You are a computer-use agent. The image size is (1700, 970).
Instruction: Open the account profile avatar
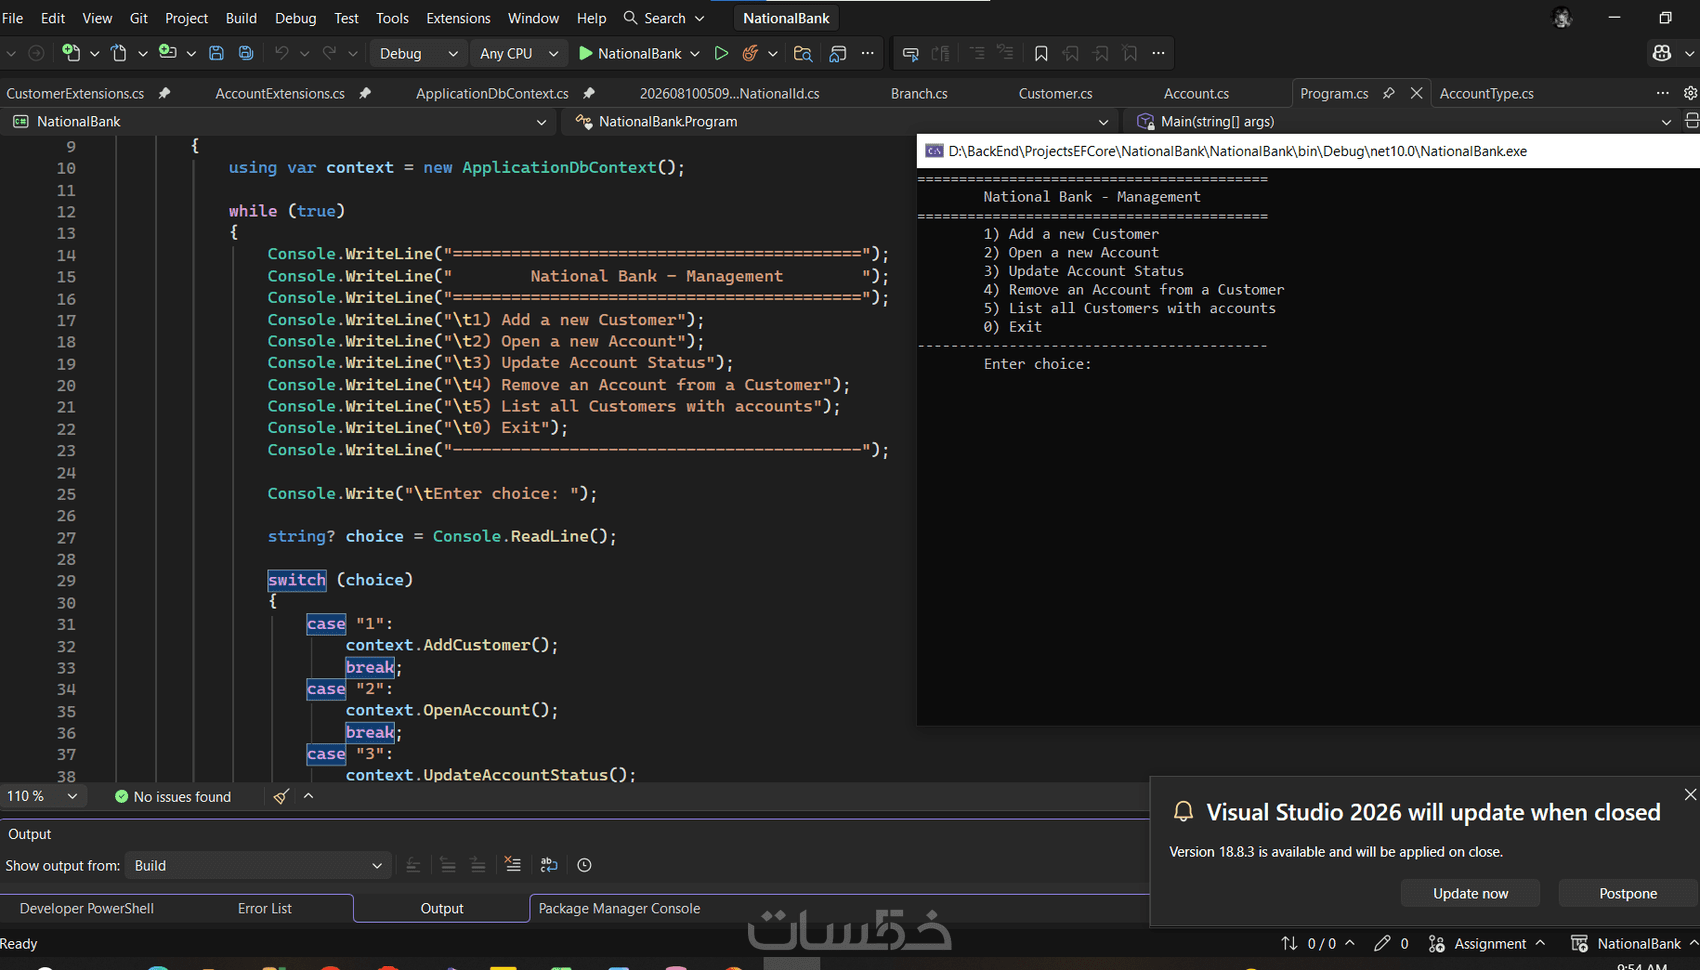click(x=1562, y=18)
